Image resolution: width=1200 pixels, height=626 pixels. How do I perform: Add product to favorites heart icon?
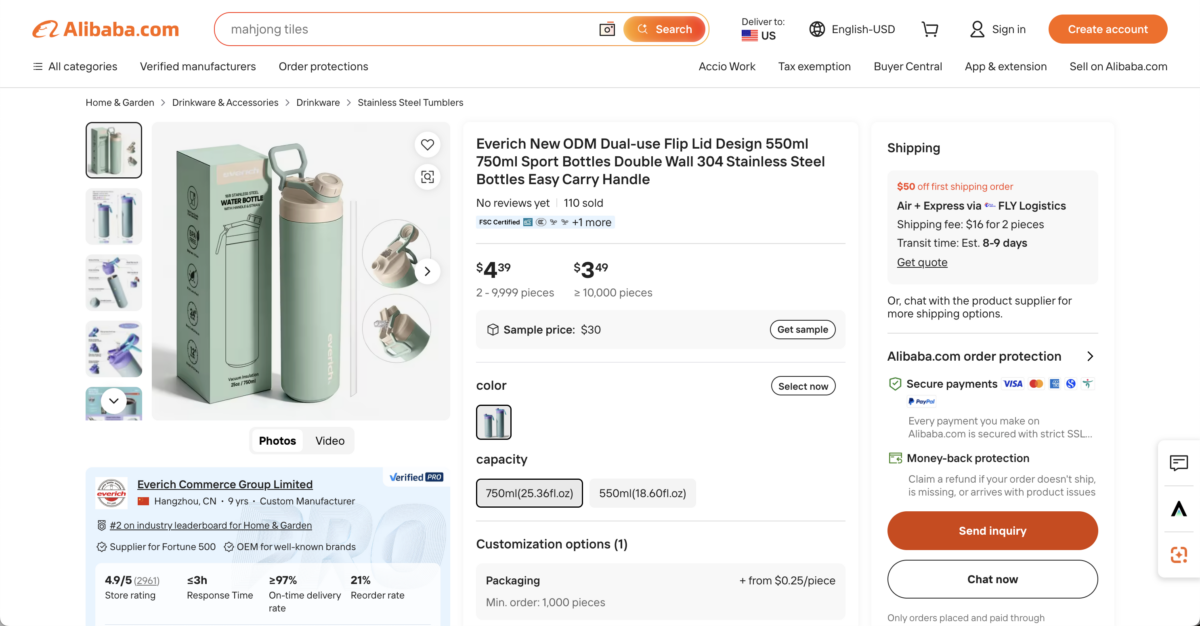(427, 145)
